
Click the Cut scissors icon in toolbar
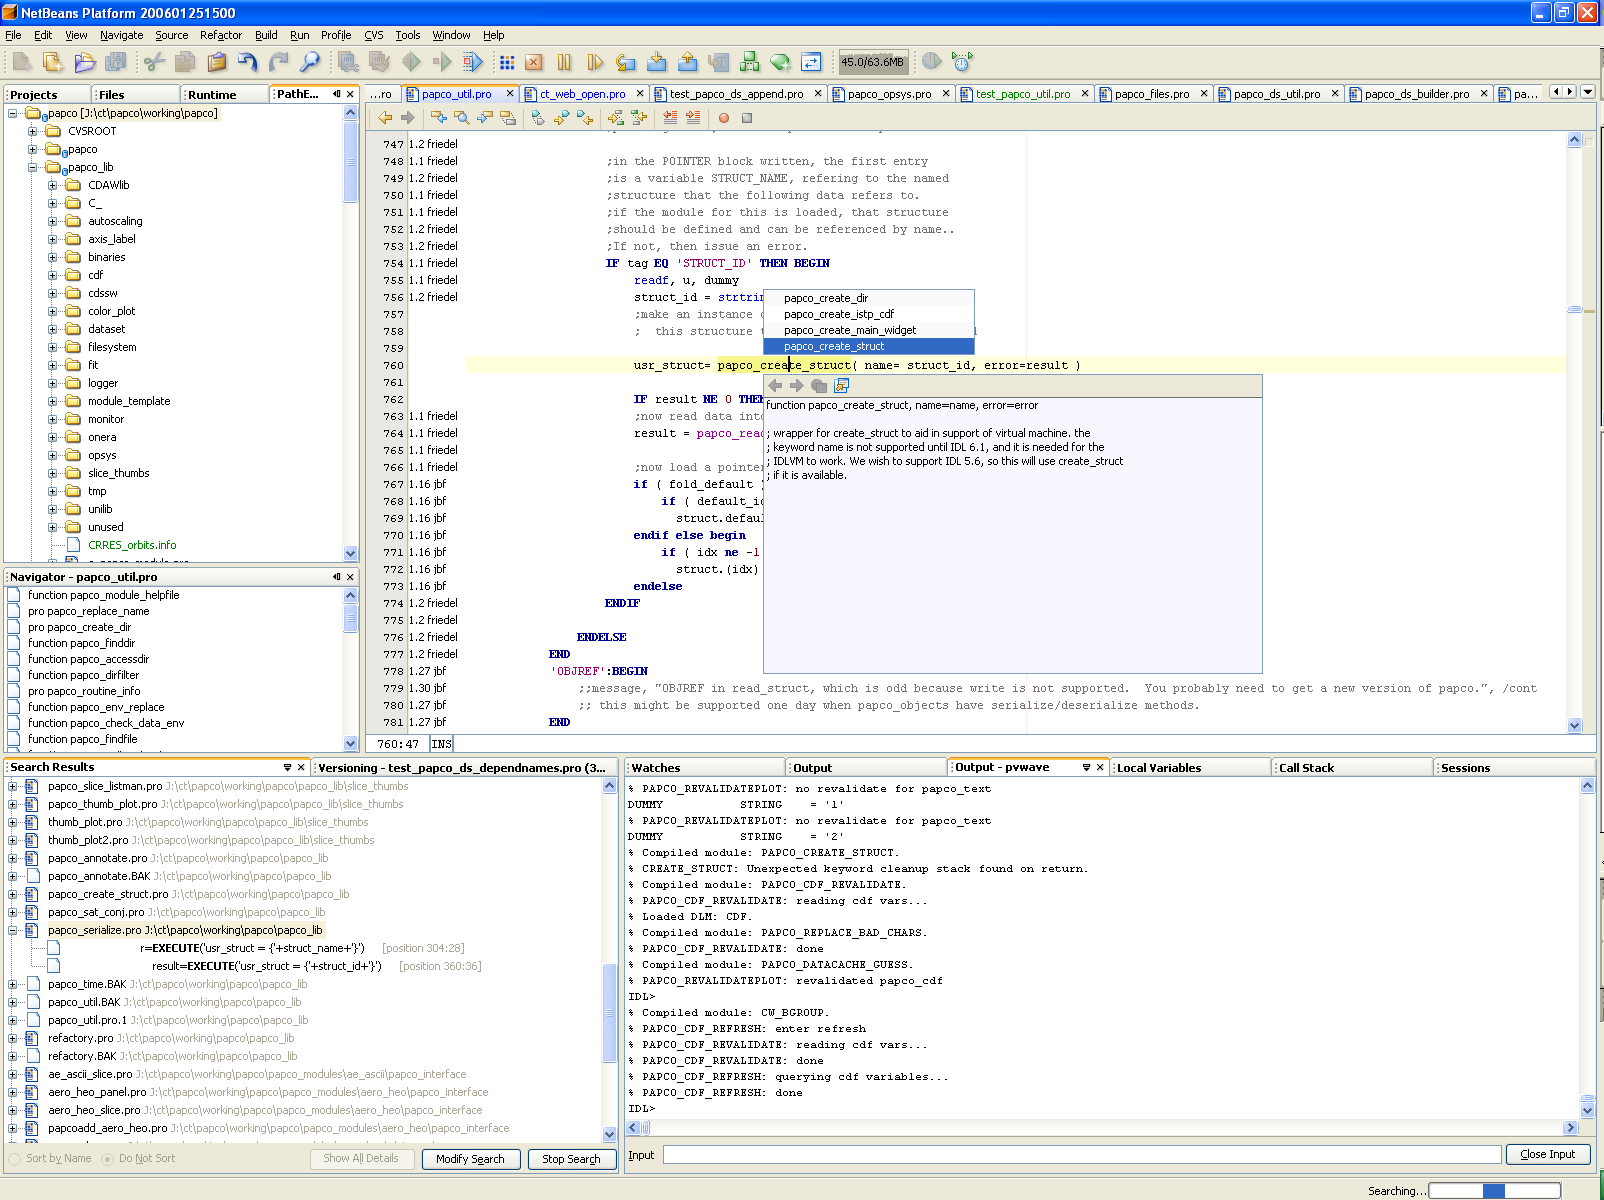[x=154, y=62]
